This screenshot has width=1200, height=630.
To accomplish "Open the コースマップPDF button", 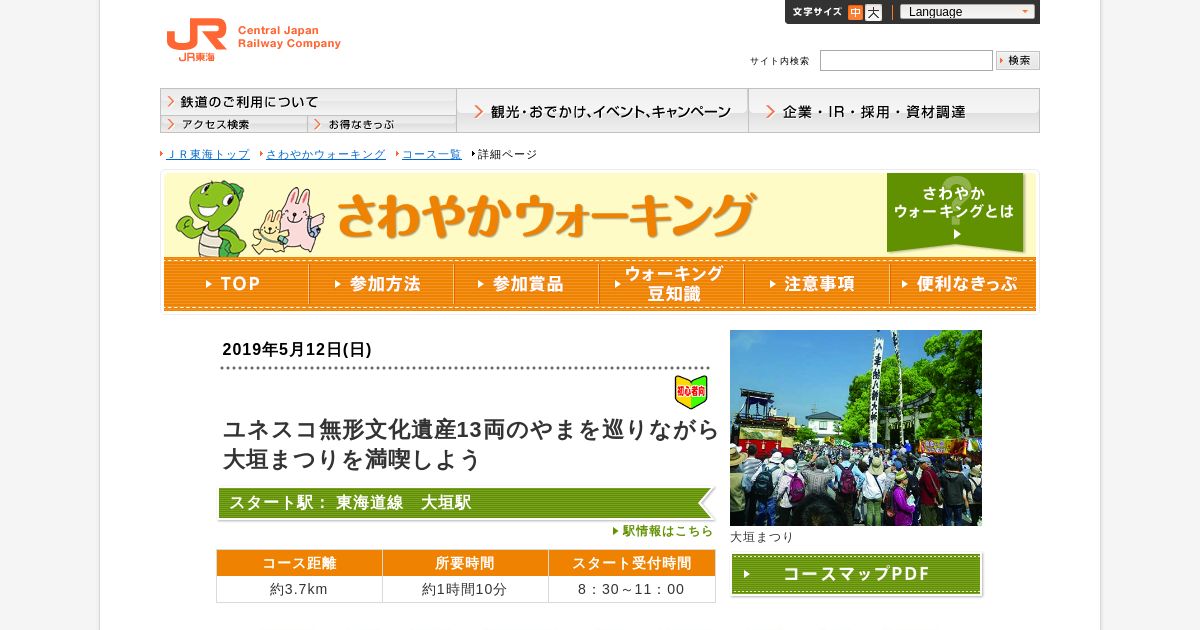I will [856, 574].
